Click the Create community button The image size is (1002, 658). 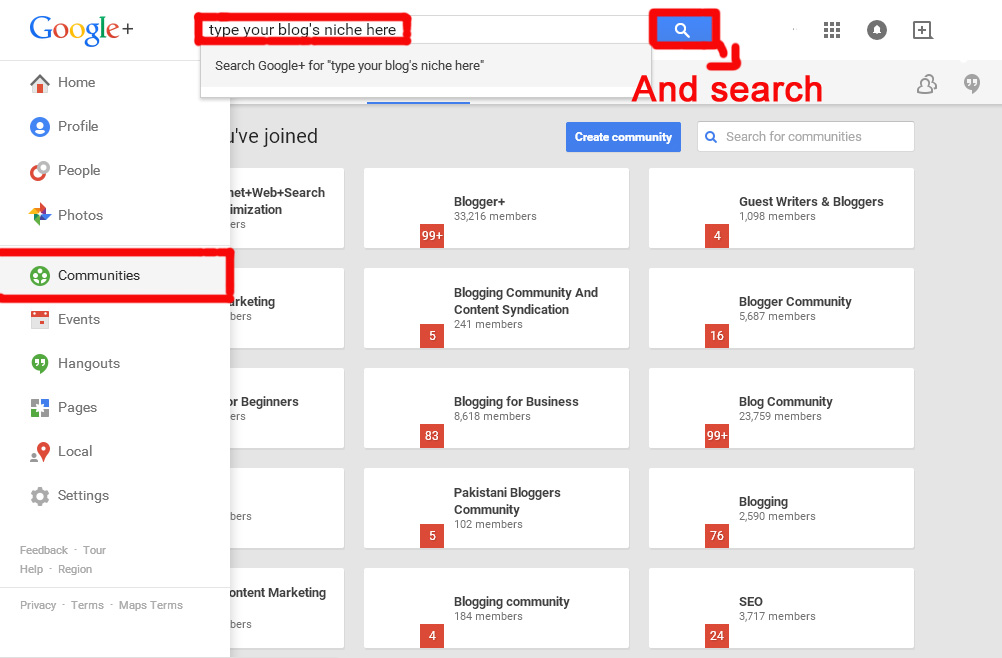(x=623, y=137)
